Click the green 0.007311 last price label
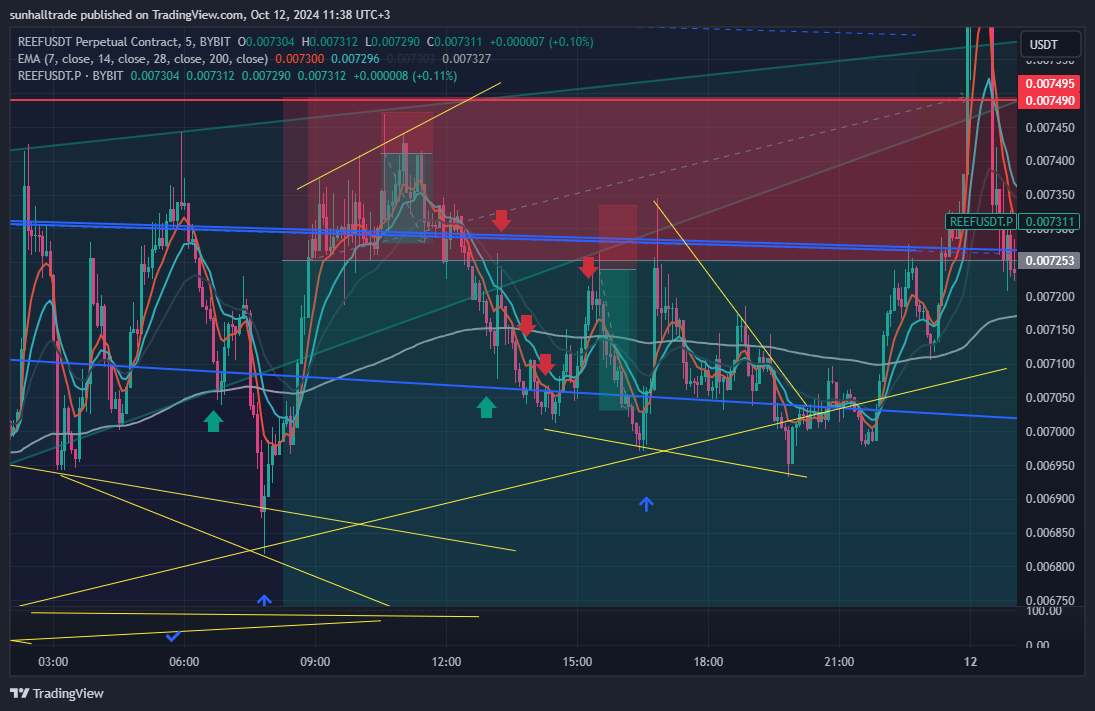Screen dimensions: 1095x711 pos(1050,222)
